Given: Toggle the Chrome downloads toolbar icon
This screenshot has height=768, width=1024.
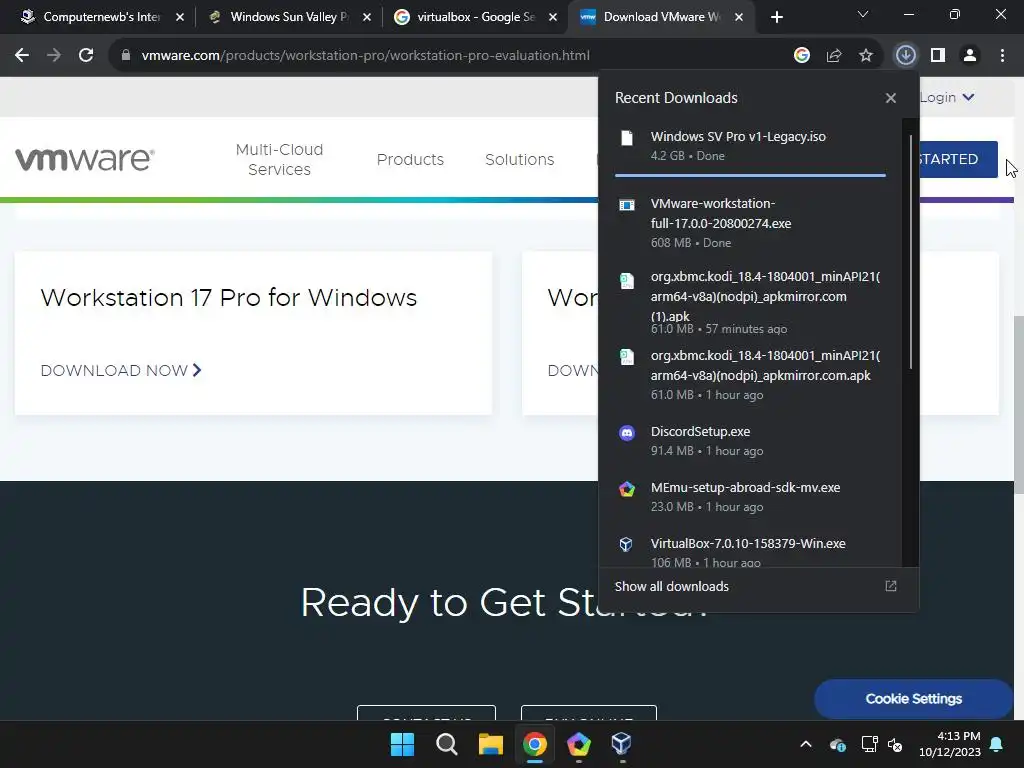Looking at the screenshot, I should pyautogui.click(x=905, y=56).
